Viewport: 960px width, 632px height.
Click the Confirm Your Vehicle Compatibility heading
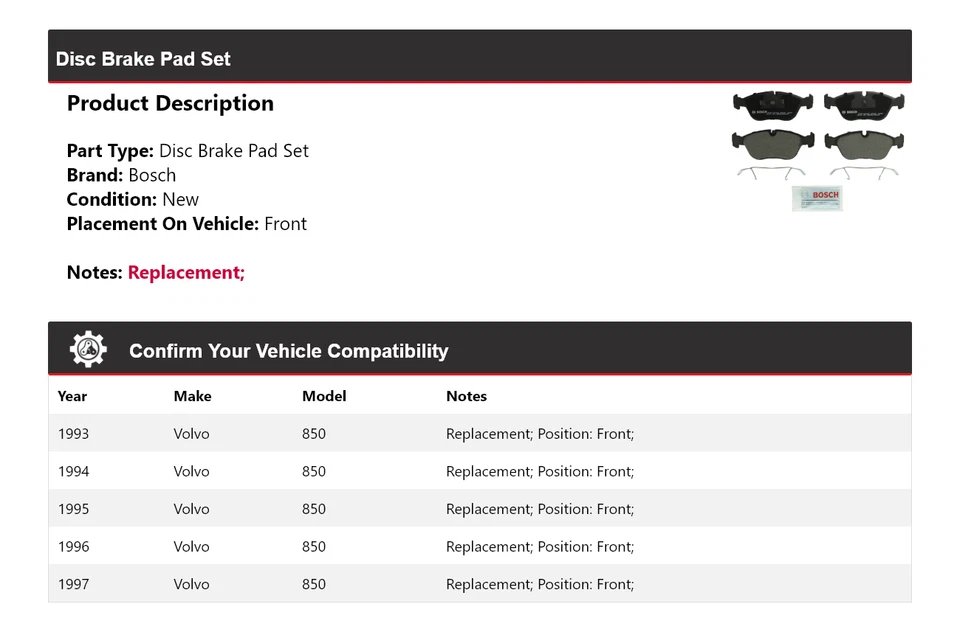(x=288, y=351)
